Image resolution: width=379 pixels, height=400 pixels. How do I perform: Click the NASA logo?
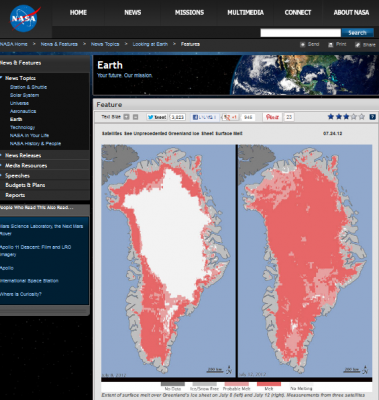pos(24,19)
